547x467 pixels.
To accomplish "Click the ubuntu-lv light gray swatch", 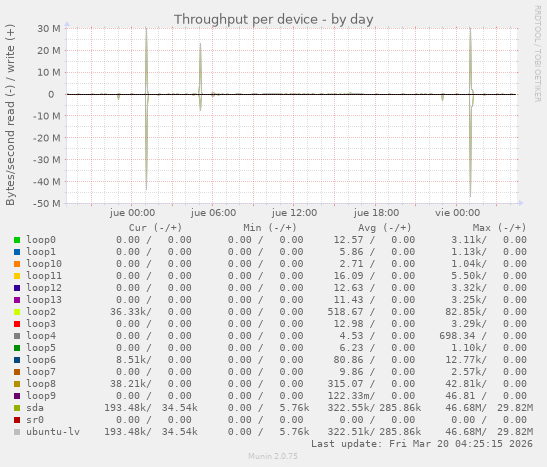I will point(17,432).
